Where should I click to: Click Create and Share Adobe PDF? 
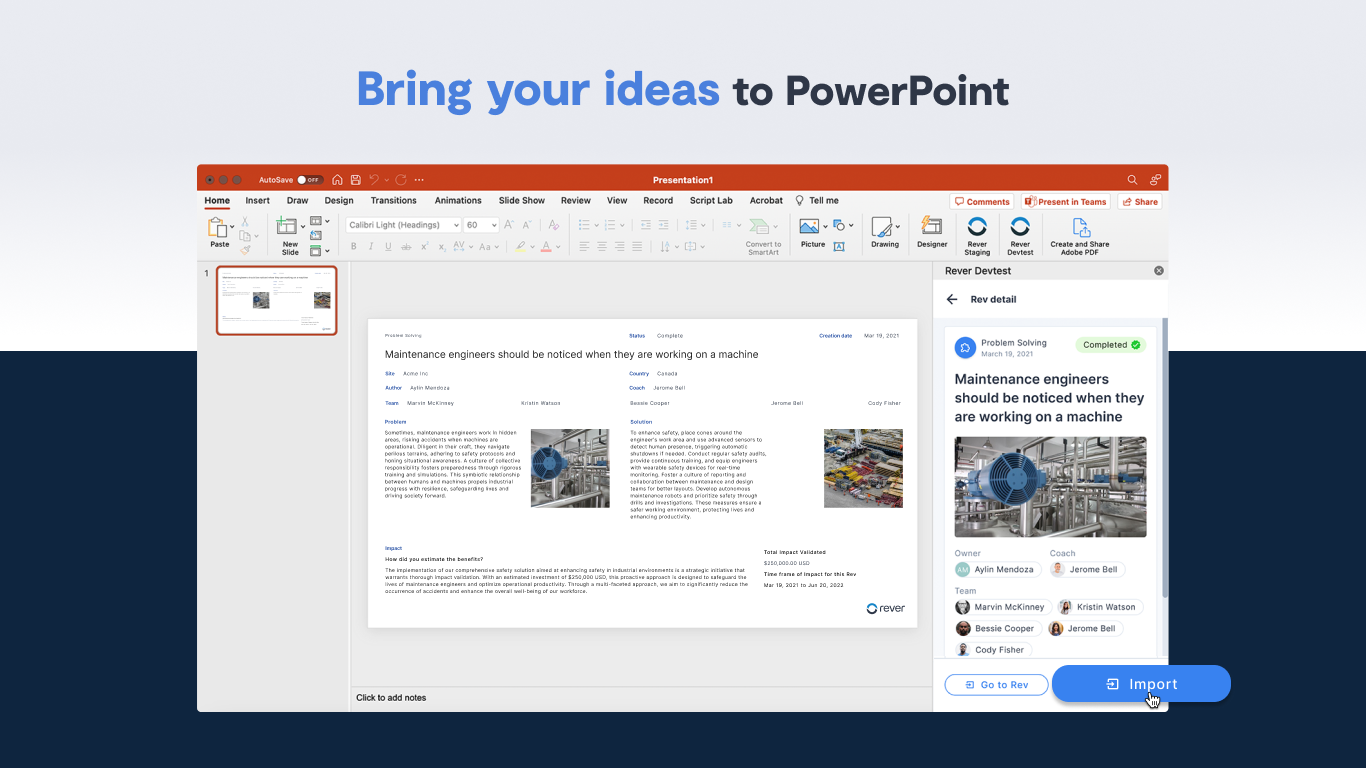(1080, 236)
